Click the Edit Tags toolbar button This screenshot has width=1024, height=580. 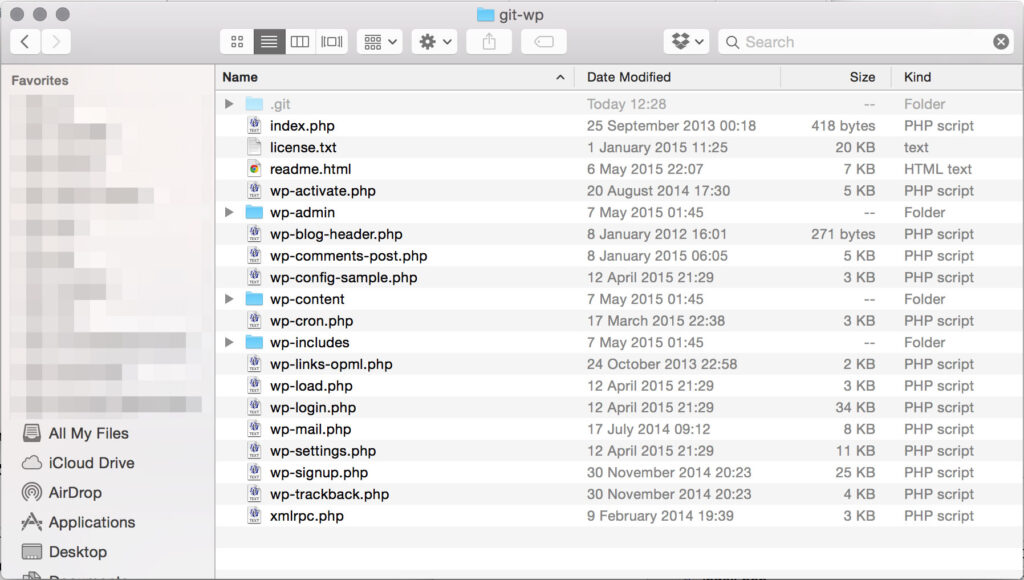tap(544, 42)
